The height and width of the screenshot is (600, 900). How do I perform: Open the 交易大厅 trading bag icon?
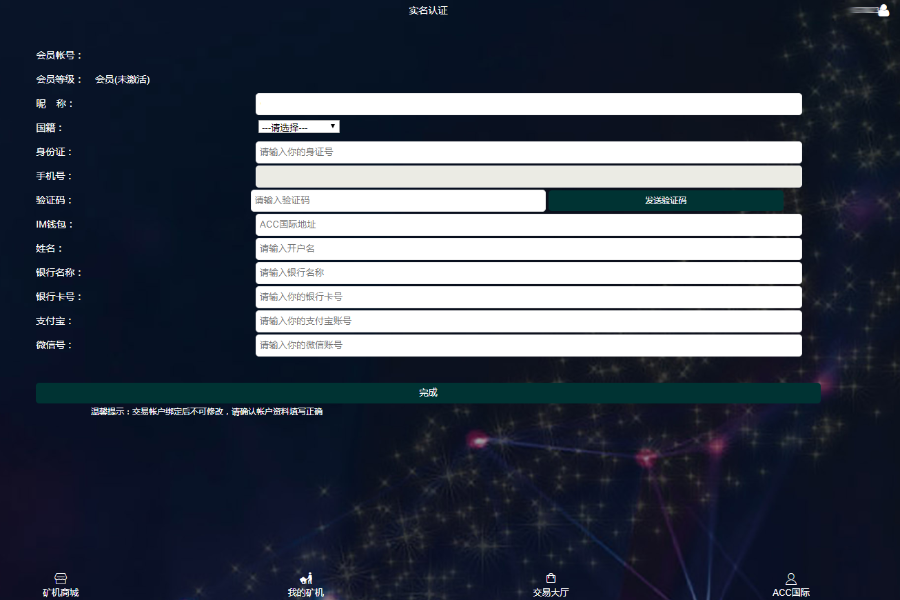coord(550,578)
